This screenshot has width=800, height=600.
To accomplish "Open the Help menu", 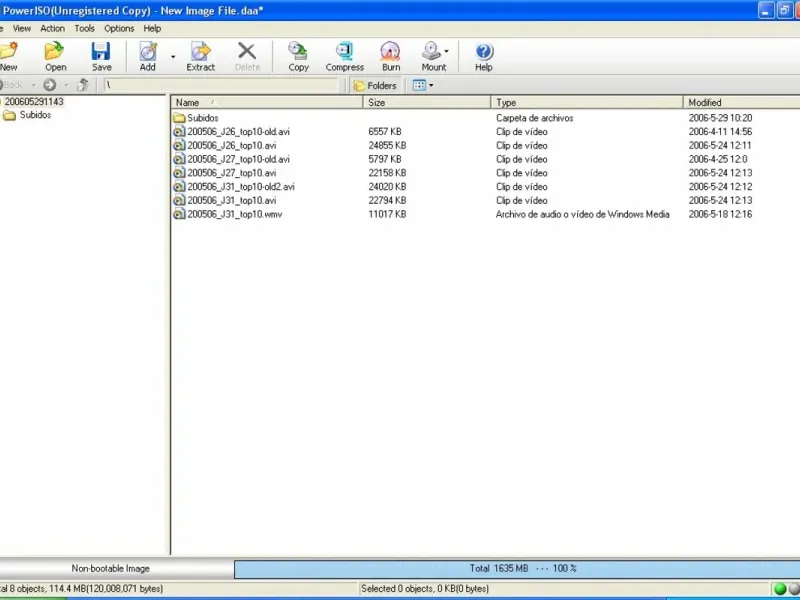I will [152, 29].
